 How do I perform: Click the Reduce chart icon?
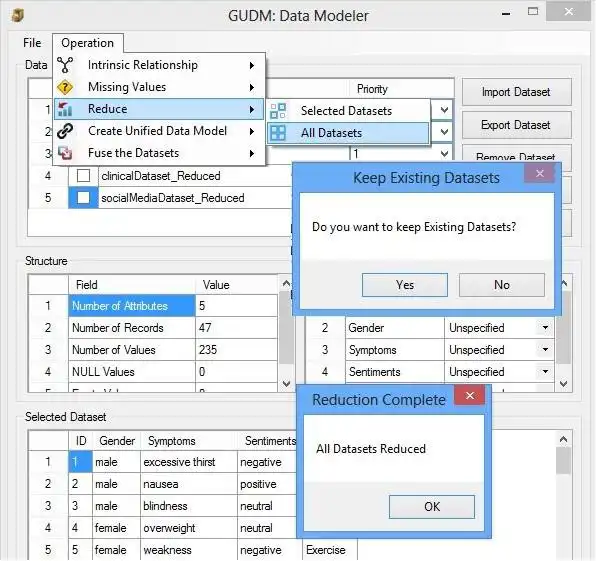pos(65,109)
